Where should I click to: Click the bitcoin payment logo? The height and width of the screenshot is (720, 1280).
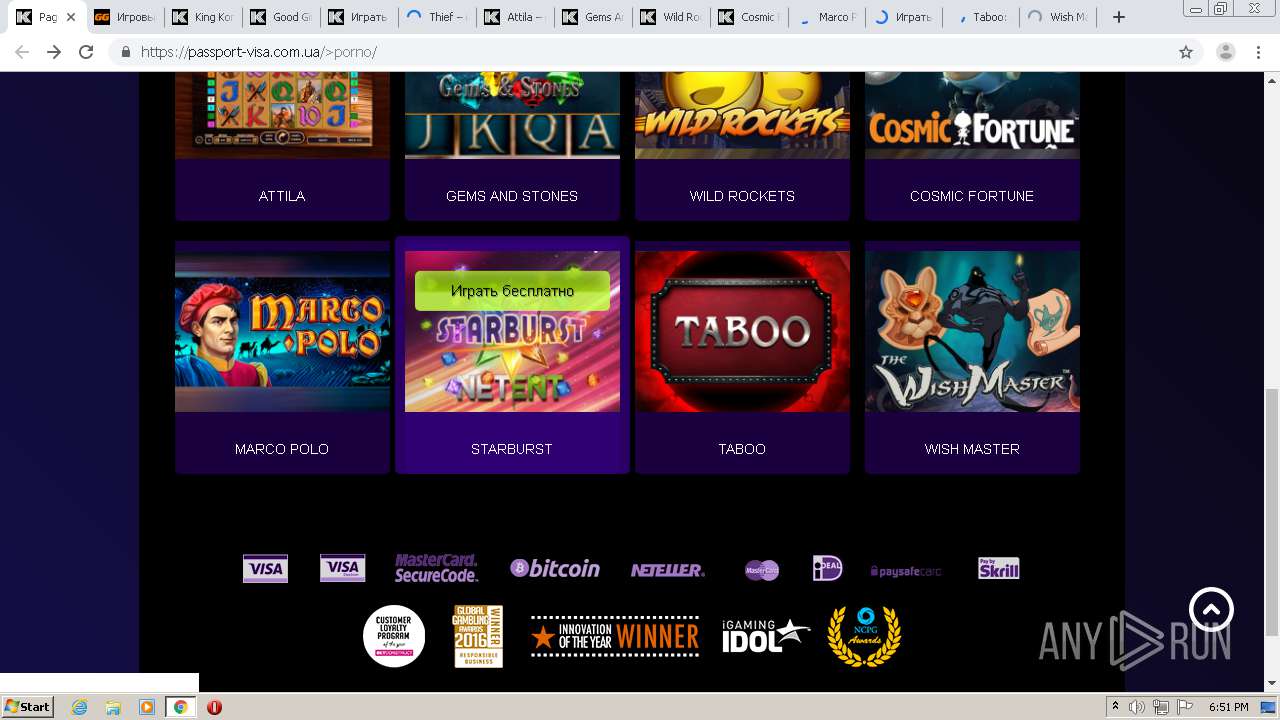click(x=555, y=568)
